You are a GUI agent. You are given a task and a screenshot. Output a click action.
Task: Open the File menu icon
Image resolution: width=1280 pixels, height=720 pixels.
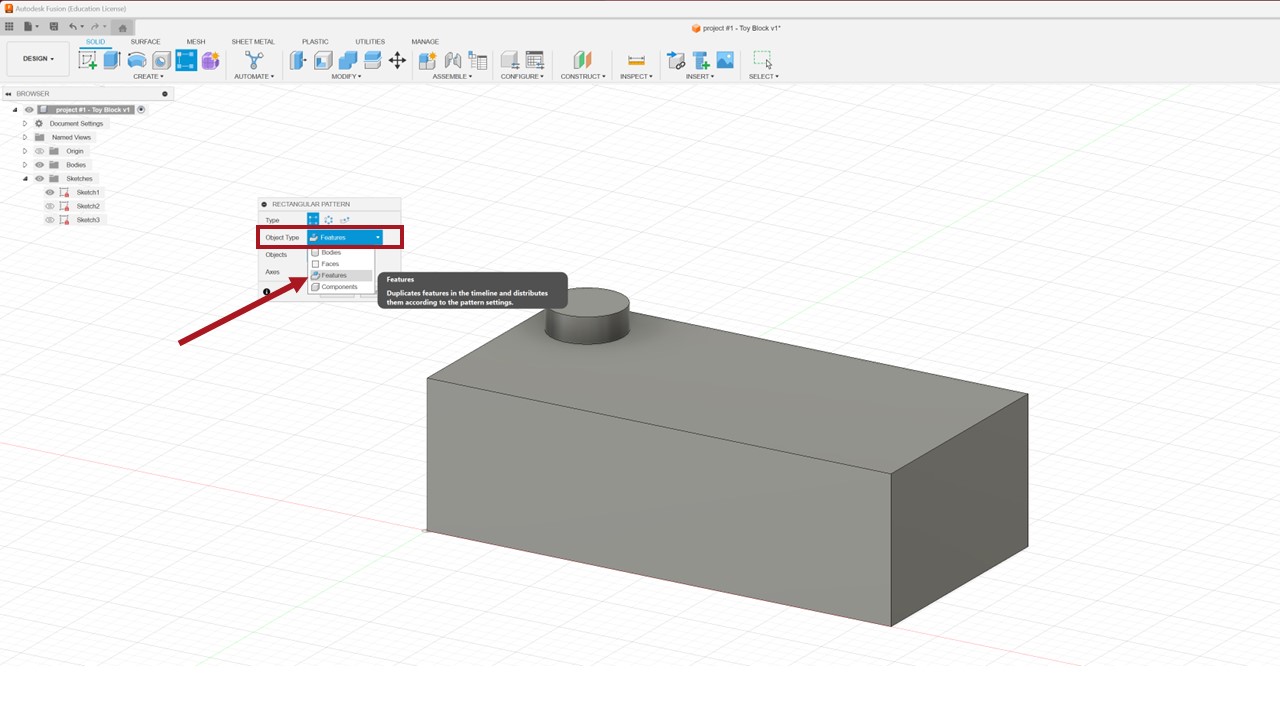click(30, 27)
